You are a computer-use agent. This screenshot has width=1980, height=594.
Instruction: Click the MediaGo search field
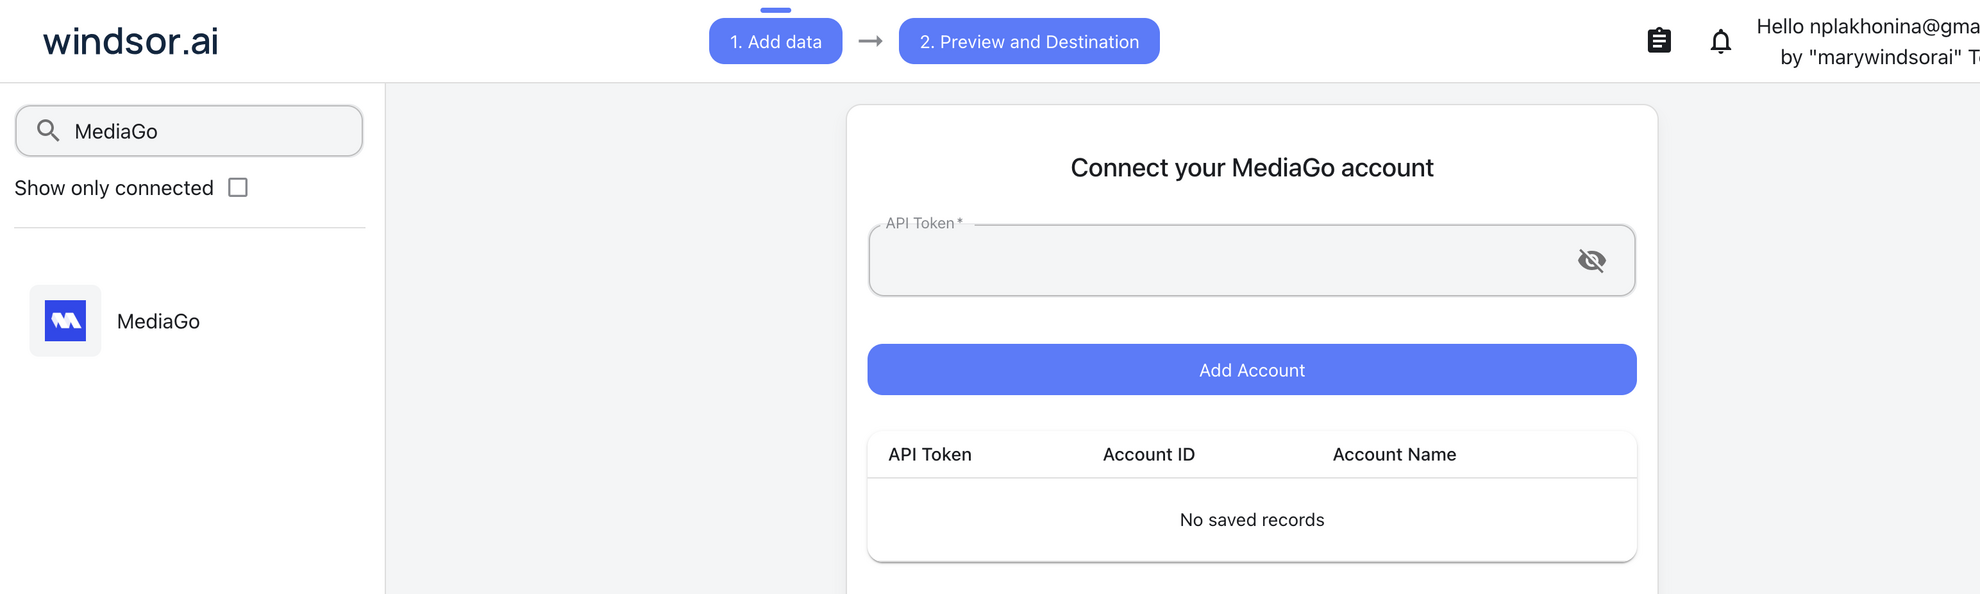pyautogui.click(x=189, y=131)
